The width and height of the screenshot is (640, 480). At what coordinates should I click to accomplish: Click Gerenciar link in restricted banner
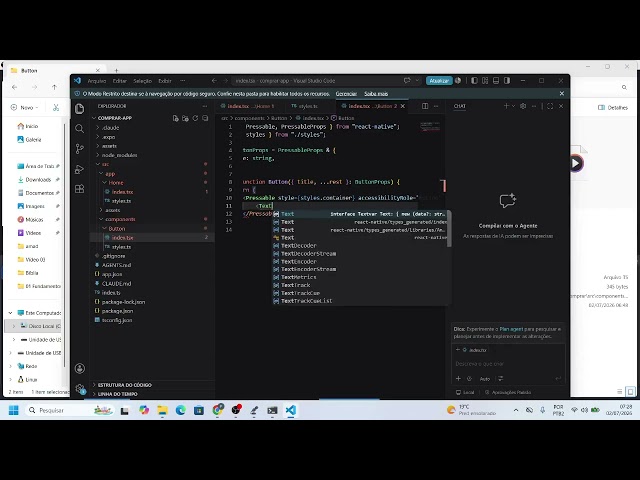346,94
